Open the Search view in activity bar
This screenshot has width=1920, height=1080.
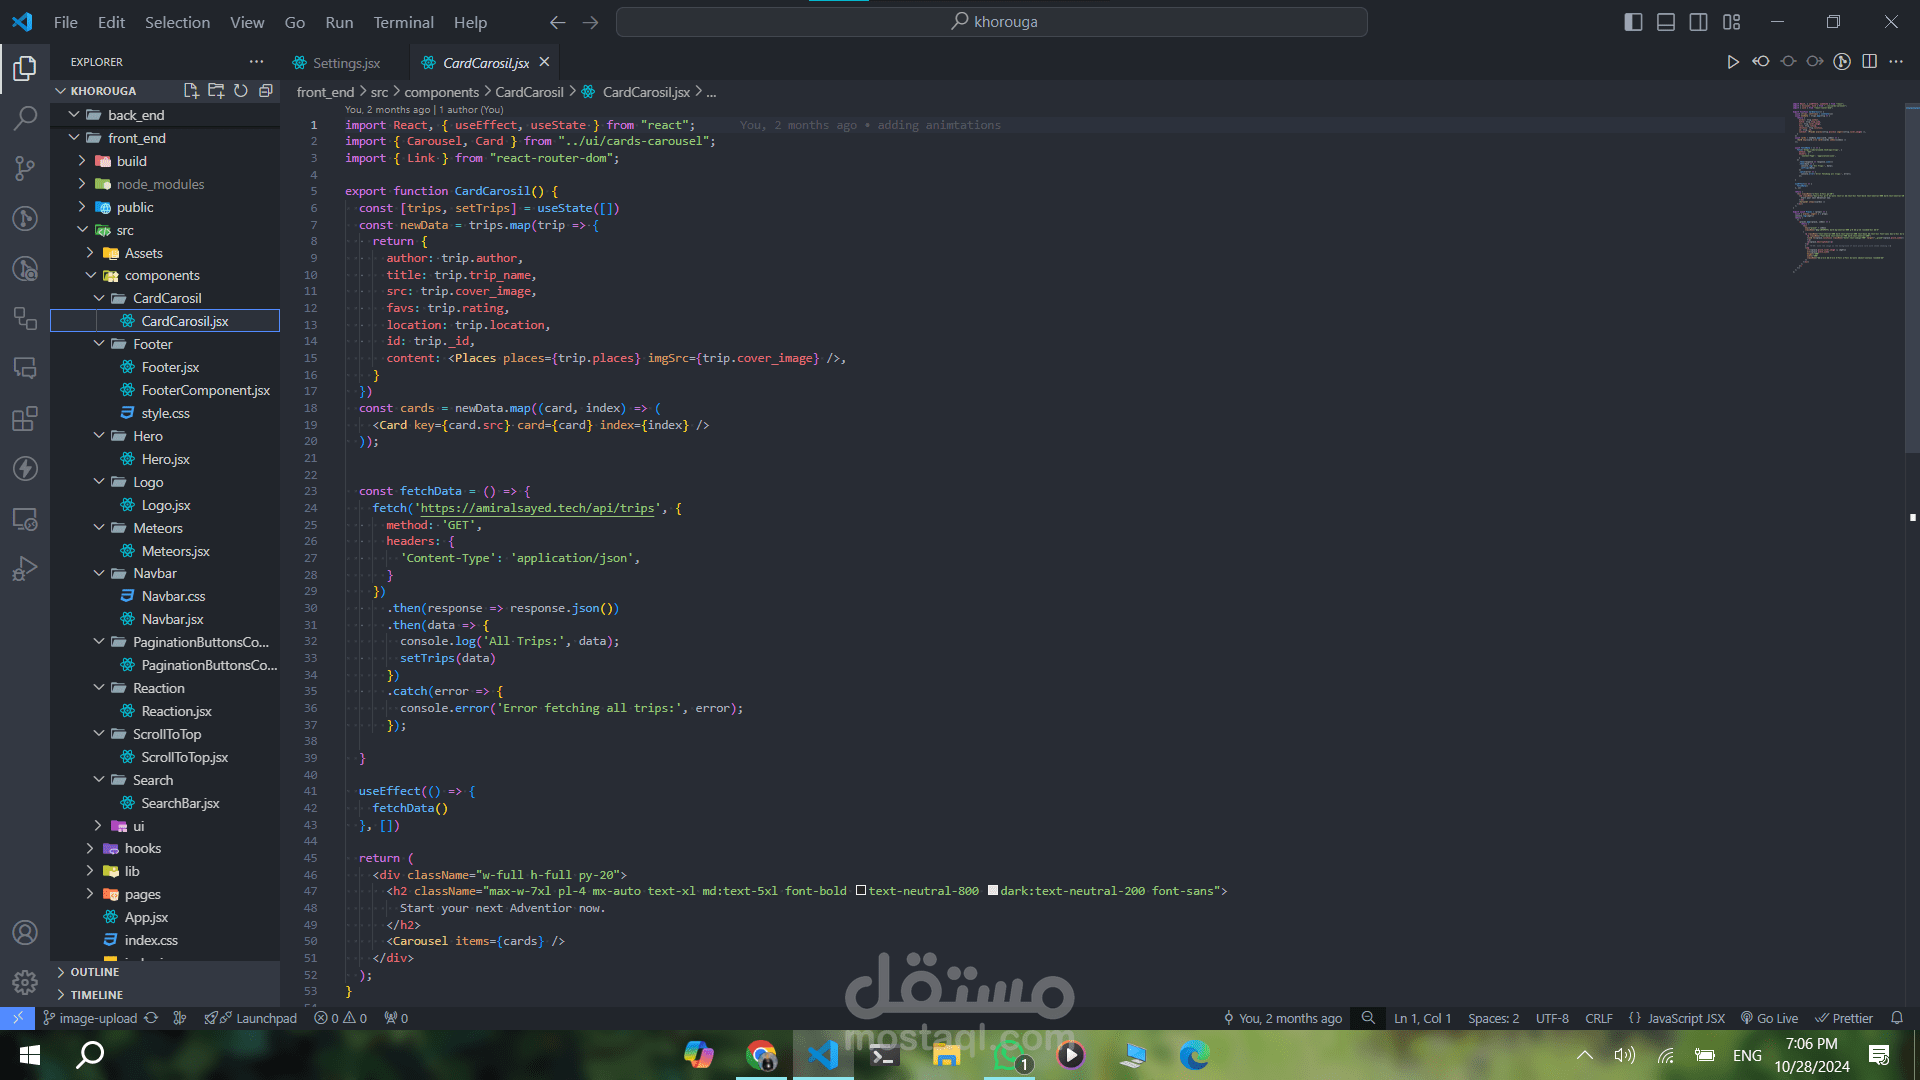(x=25, y=118)
